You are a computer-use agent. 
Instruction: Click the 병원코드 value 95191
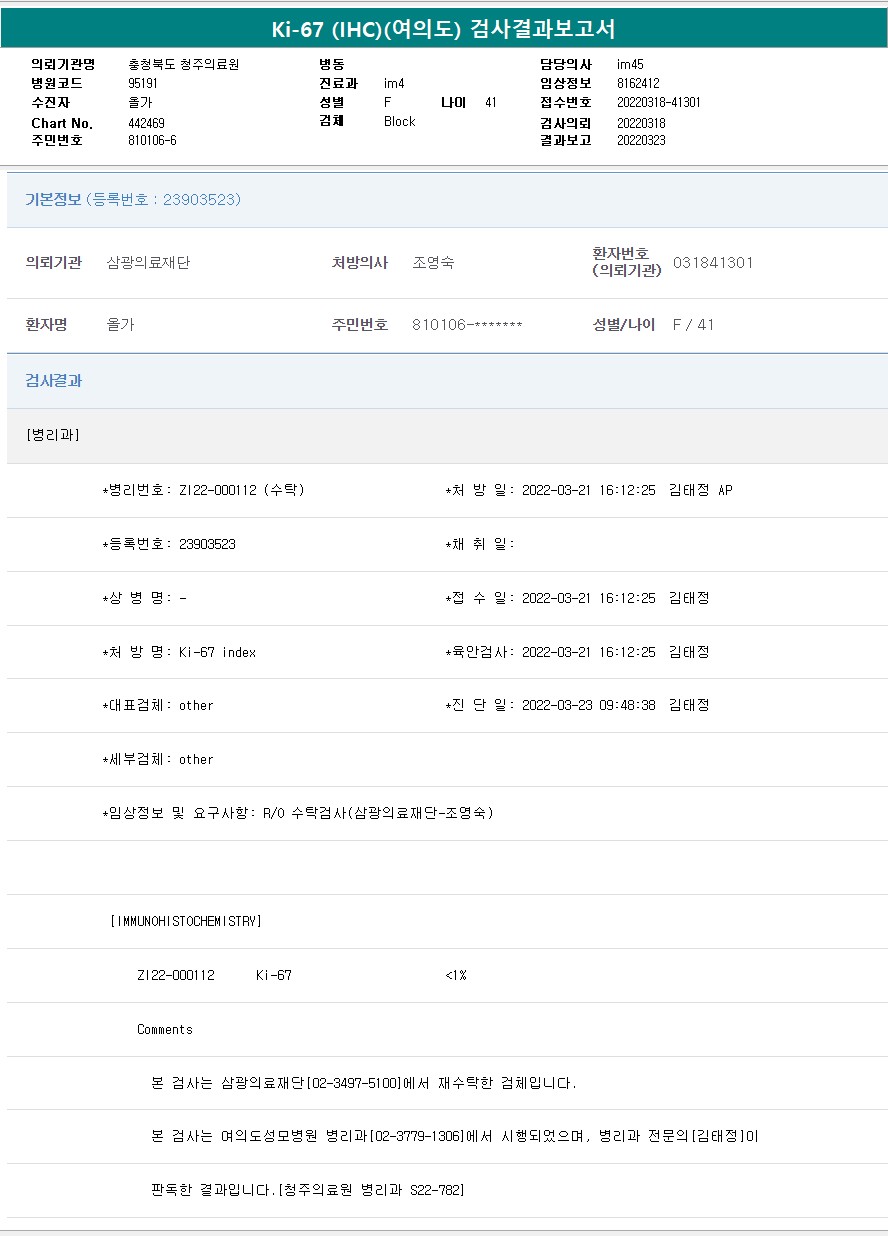click(x=143, y=84)
